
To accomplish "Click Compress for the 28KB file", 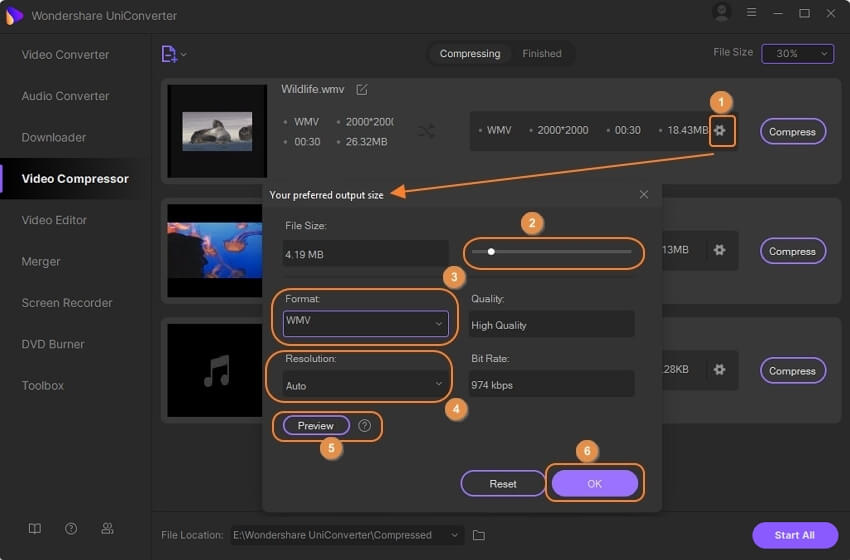I will (793, 371).
